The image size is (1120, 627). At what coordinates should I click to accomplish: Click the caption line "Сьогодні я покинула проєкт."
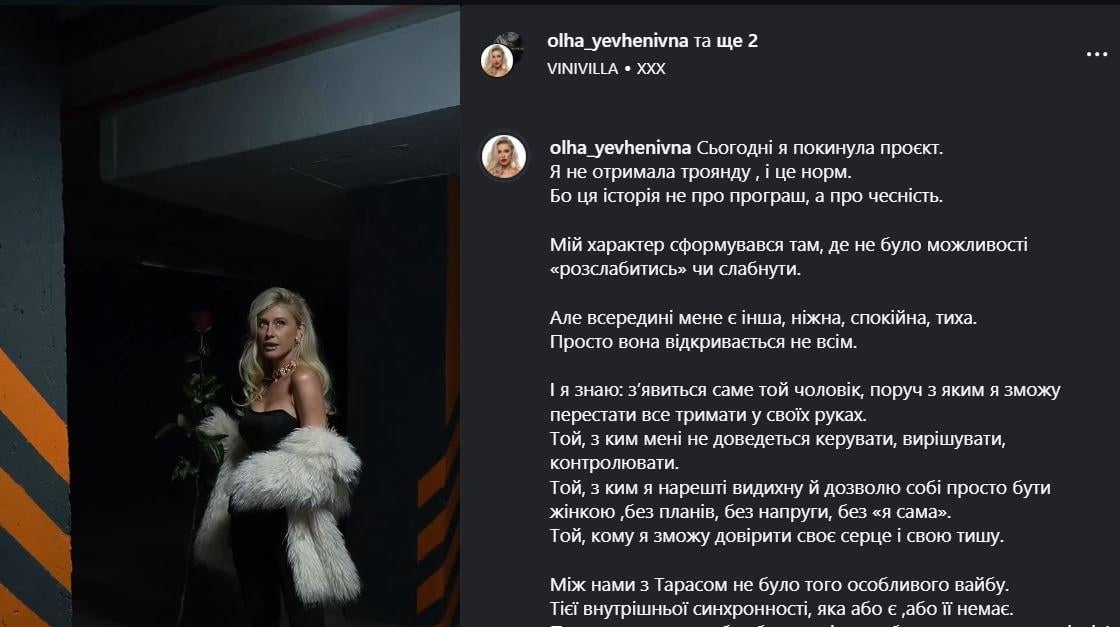819,149
